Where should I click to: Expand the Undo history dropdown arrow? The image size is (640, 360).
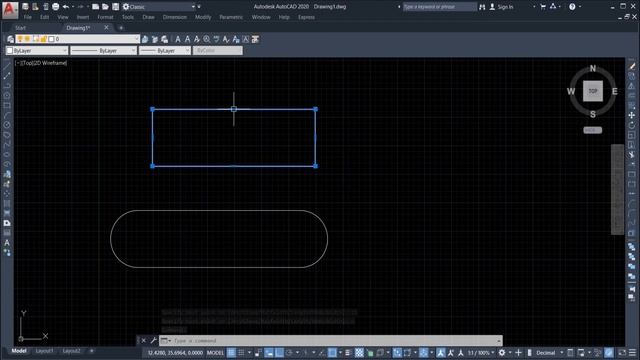tap(73, 7)
